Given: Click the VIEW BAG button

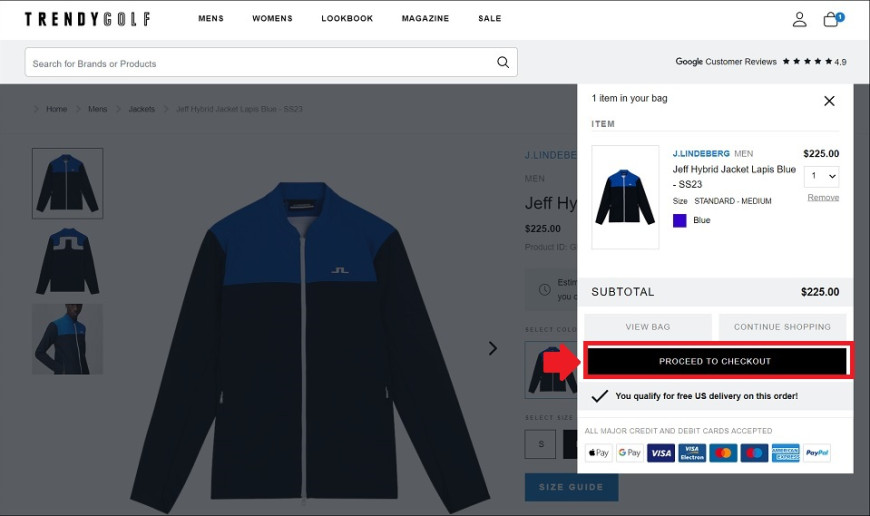Looking at the screenshot, I should coord(648,327).
